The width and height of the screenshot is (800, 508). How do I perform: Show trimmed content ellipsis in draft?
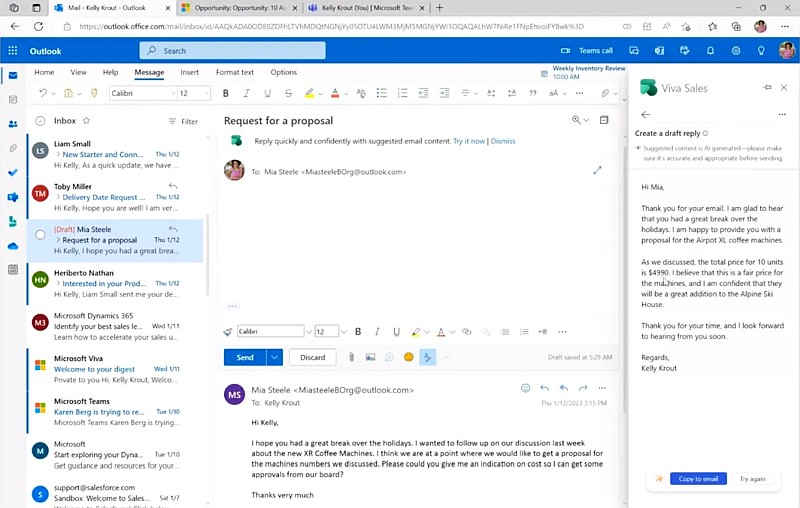(232, 306)
